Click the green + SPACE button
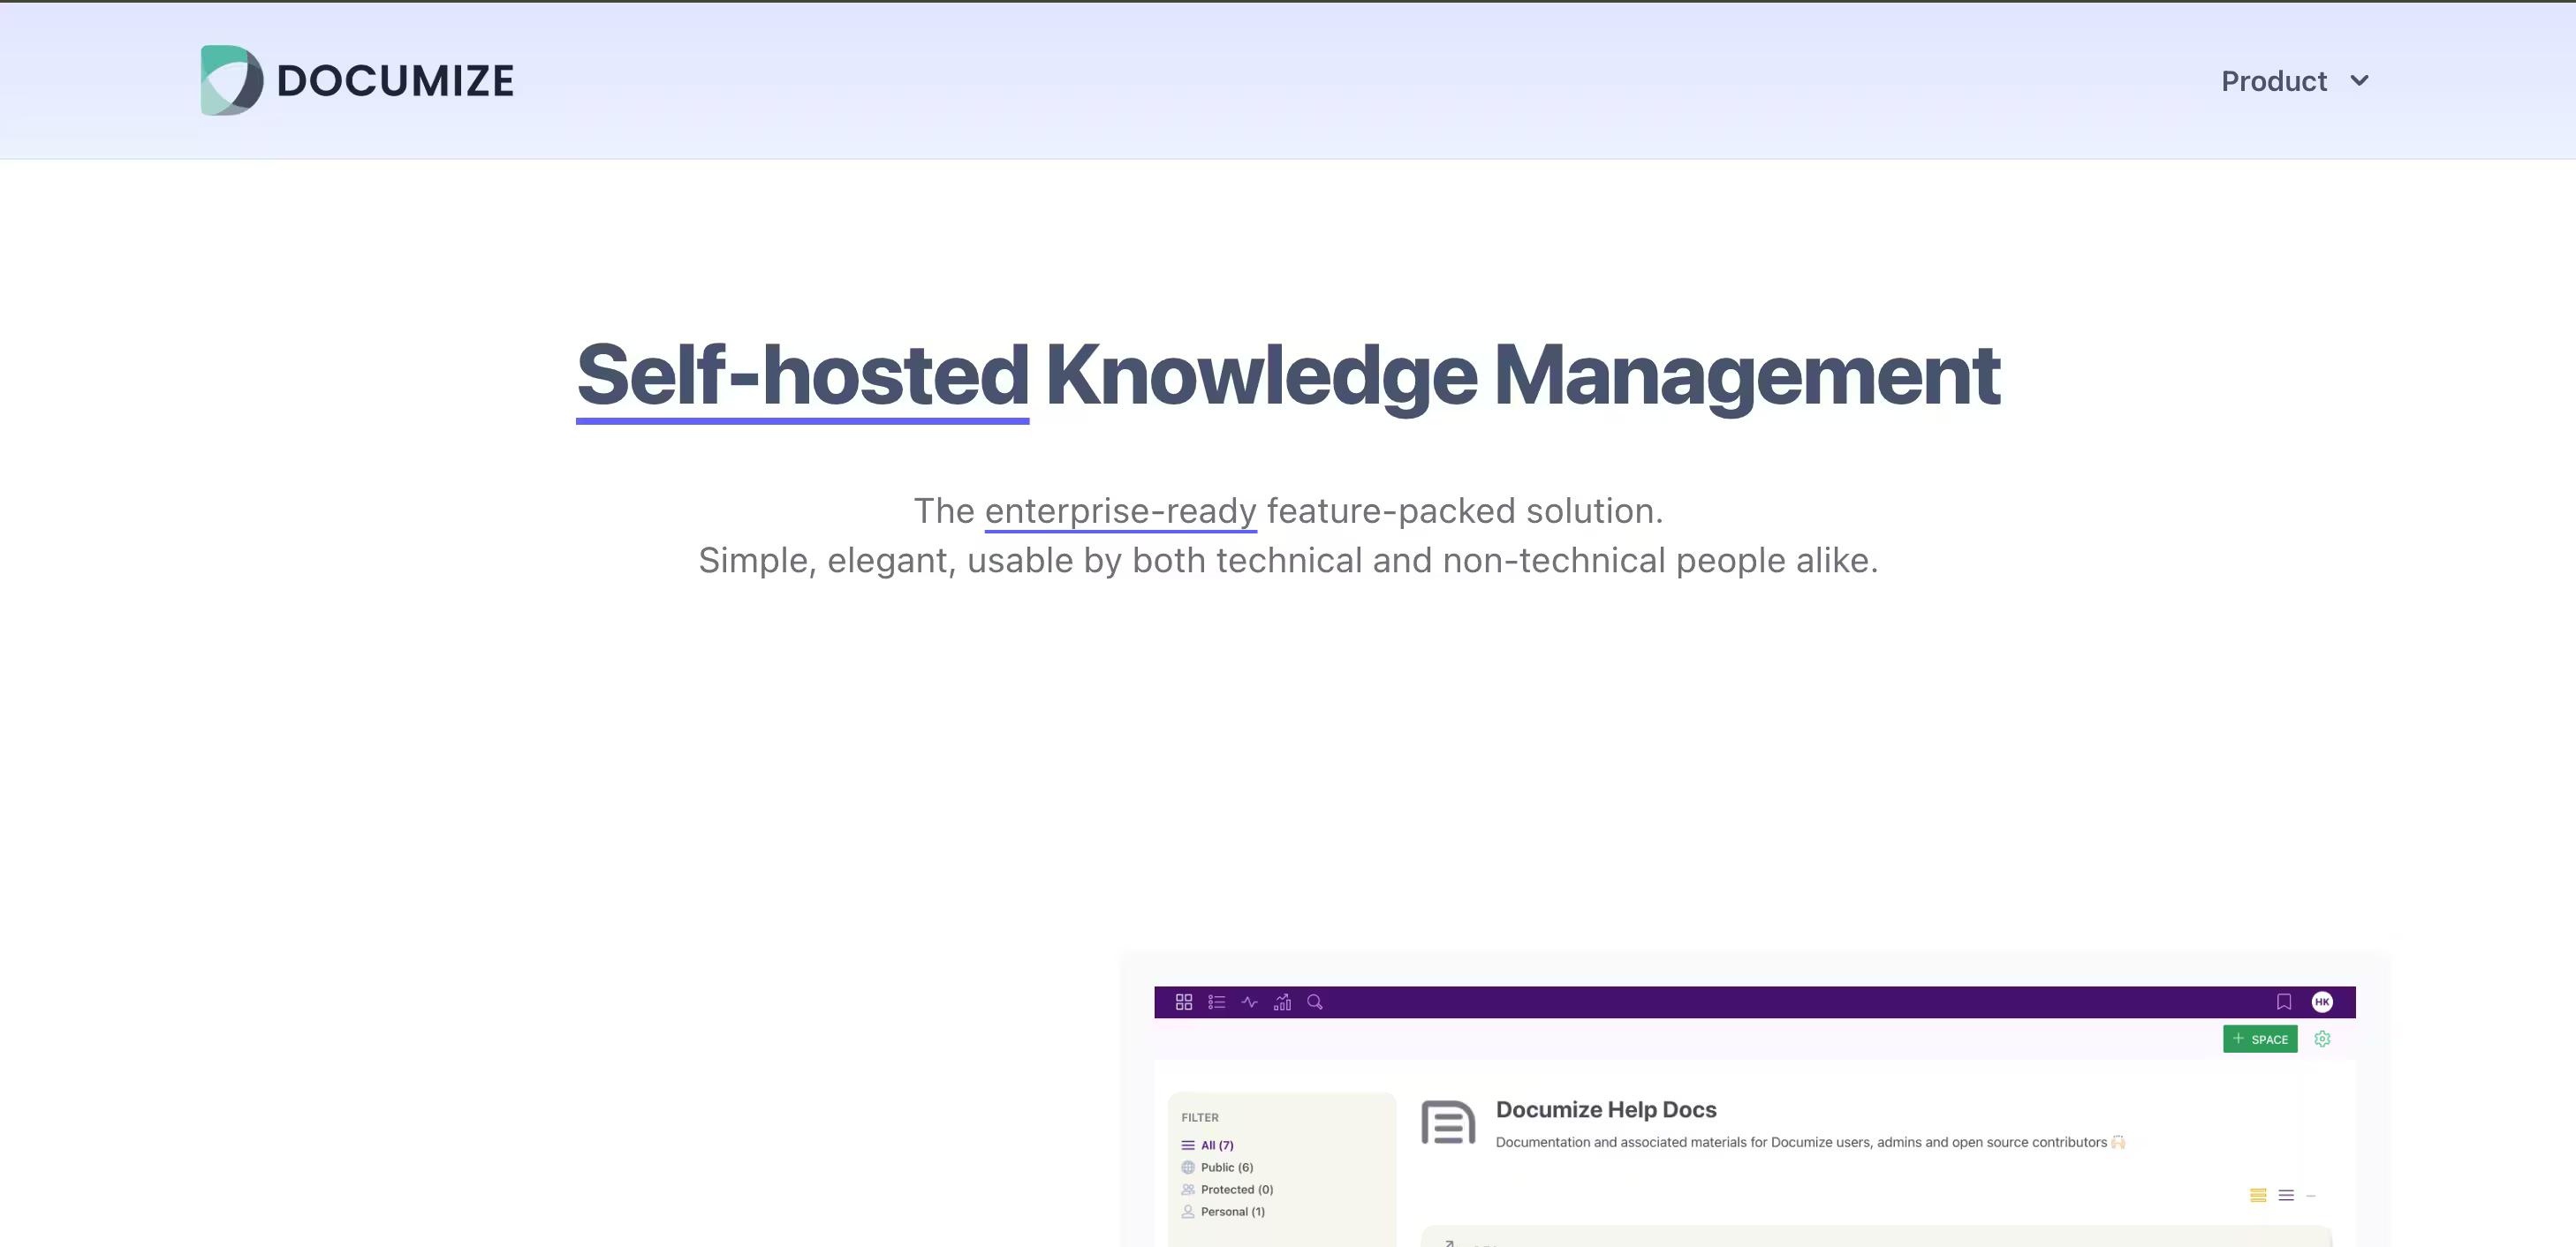The height and width of the screenshot is (1247, 2576). (x=2260, y=1039)
